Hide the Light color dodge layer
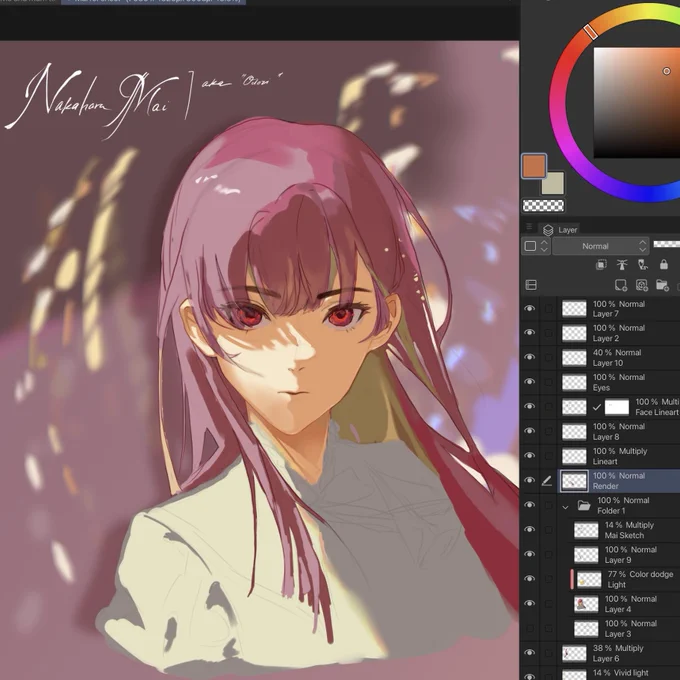Image resolution: width=680 pixels, height=680 pixels. [x=530, y=579]
